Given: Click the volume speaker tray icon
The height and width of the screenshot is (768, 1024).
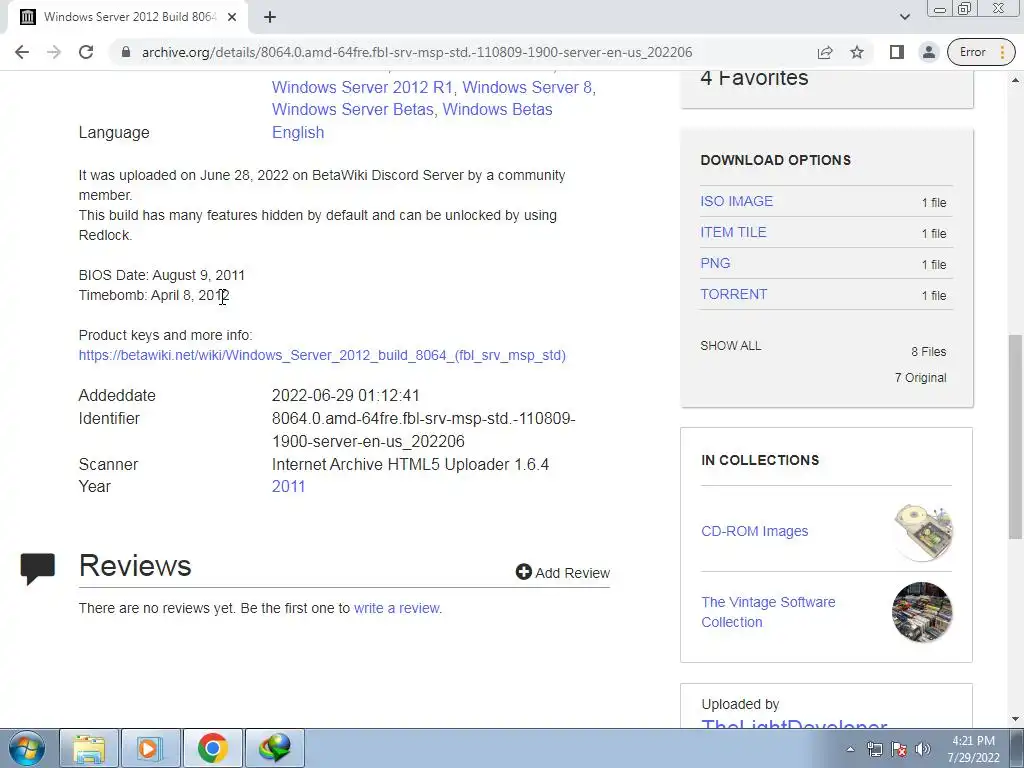Looking at the screenshot, I should click(x=923, y=750).
